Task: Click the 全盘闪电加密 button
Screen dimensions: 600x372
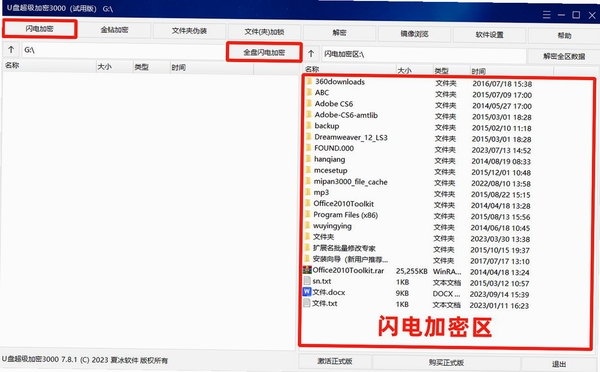Action: (264, 52)
